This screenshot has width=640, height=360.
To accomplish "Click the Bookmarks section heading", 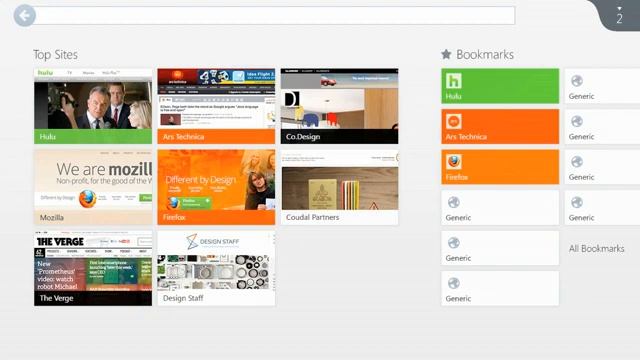I will pos(484,54).
